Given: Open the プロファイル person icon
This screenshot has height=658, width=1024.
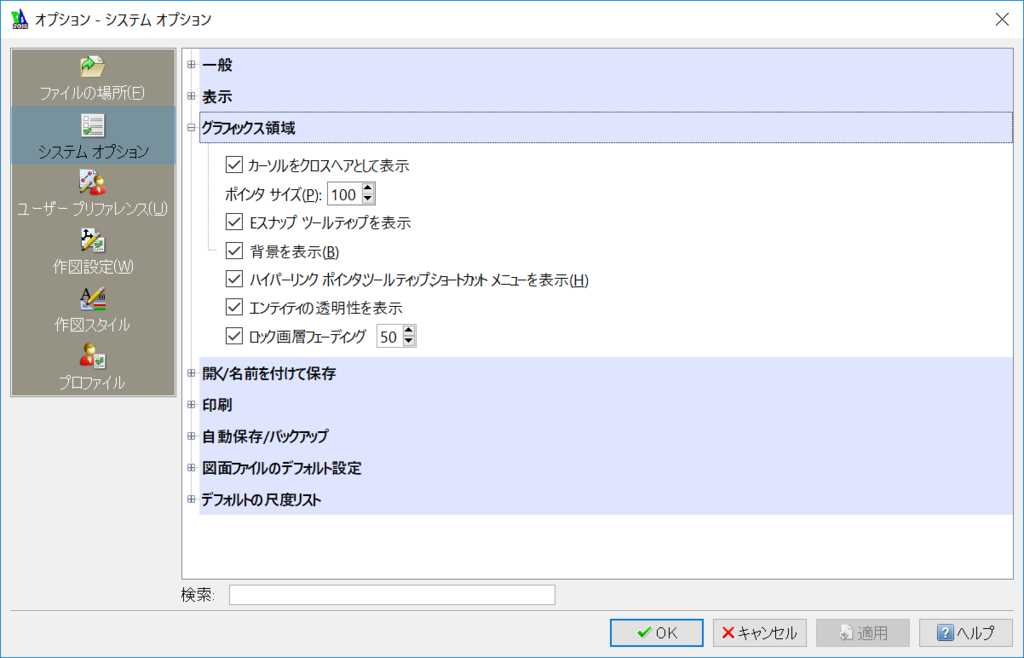Looking at the screenshot, I should click(93, 356).
